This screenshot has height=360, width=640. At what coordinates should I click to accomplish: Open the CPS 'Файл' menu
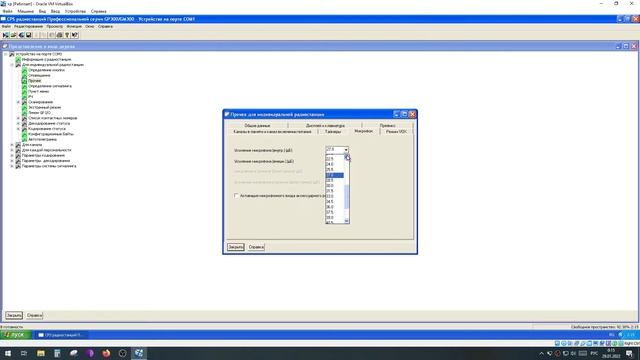tap(6, 27)
